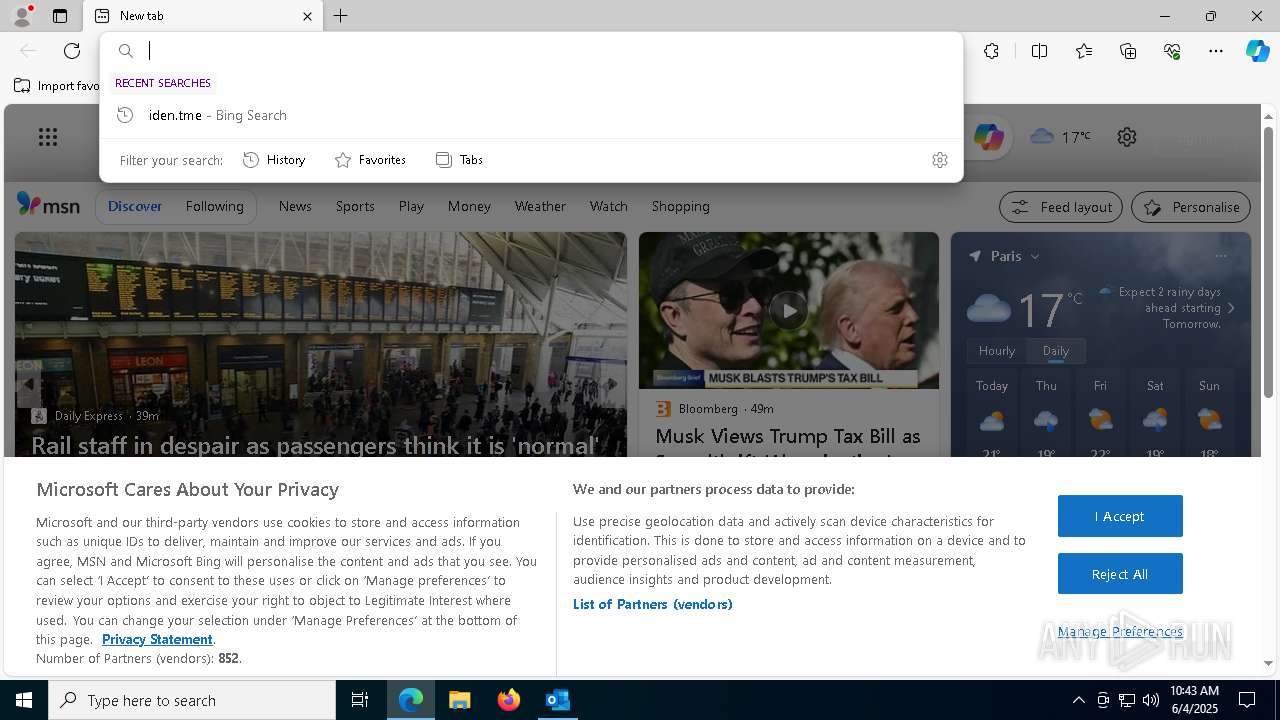
Task: Open List of Partners (vendors) link
Action: pyautogui.click(x=653, y=604)
